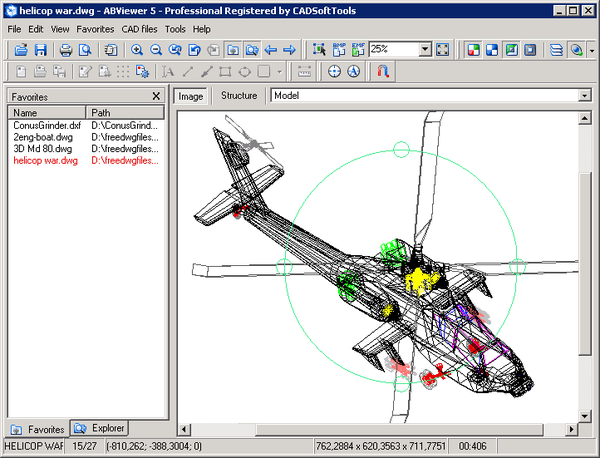Select ConusGrinder.dxf in Favorites list

coord(46,125)
